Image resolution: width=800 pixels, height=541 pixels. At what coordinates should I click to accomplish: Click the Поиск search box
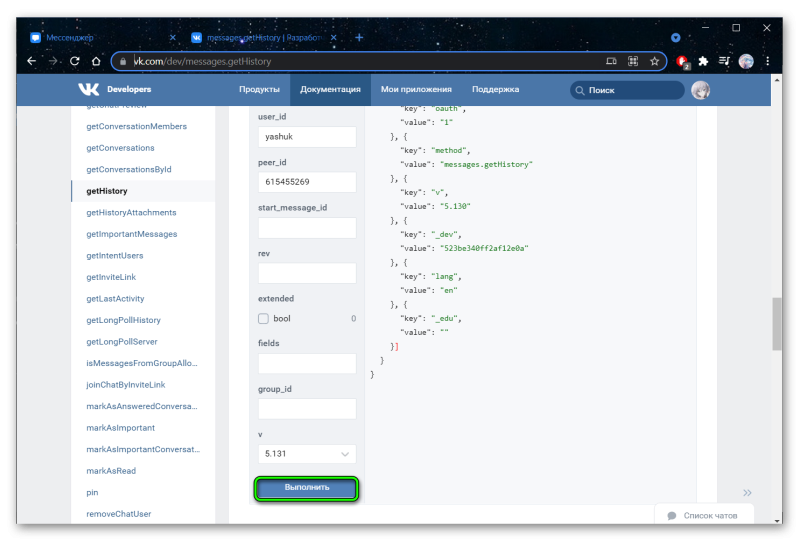(627, 90)
